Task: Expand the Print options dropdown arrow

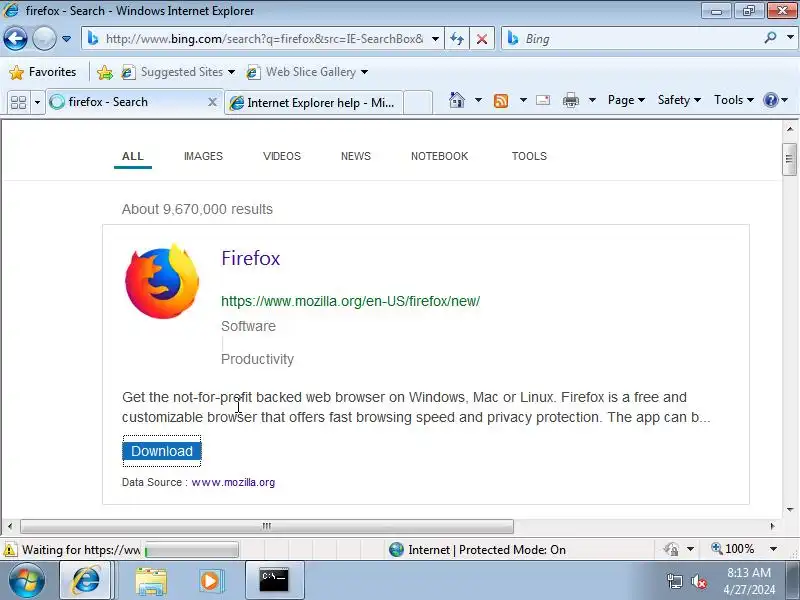Action: [592, 100]
